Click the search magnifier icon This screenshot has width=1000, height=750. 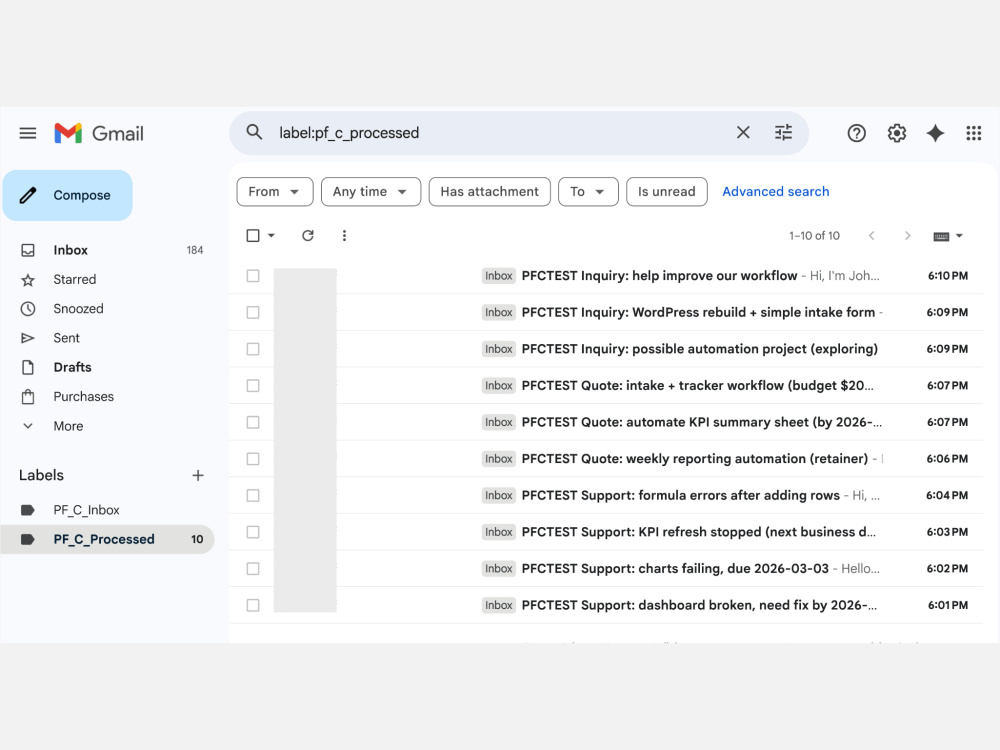point(254,133)
